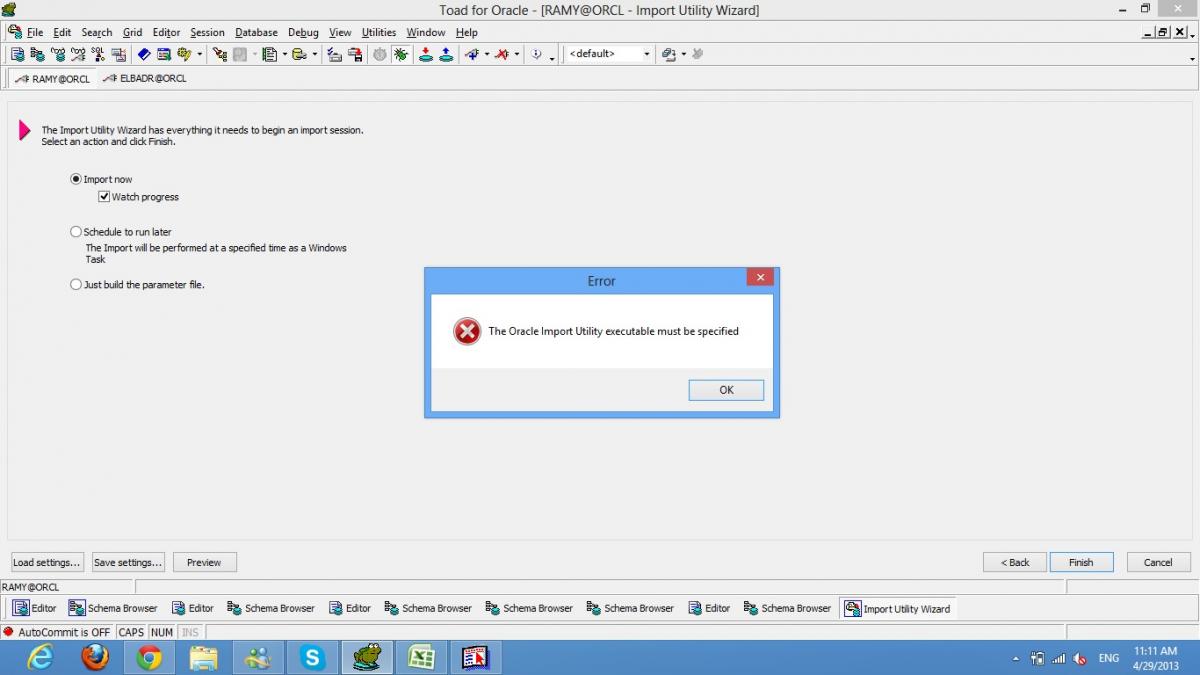Click the Load settings... button

tap(47, 562)
